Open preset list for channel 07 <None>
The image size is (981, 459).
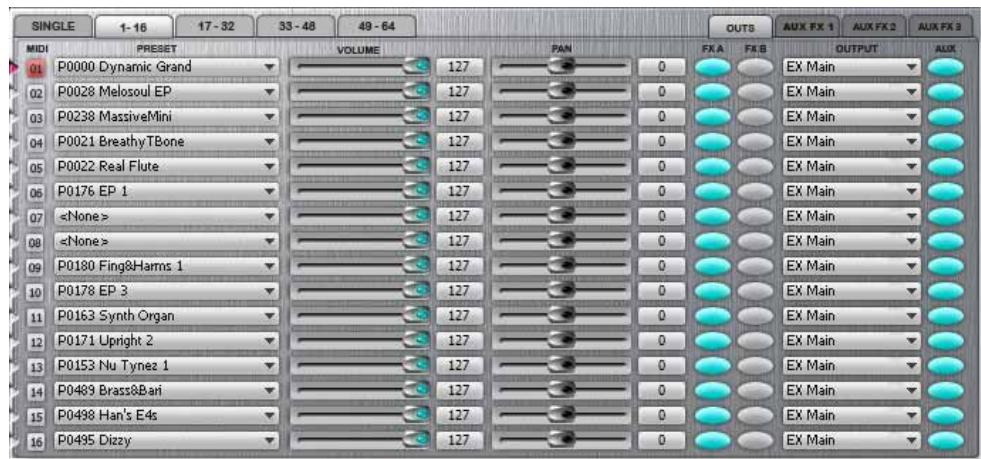tap(166, 216)
